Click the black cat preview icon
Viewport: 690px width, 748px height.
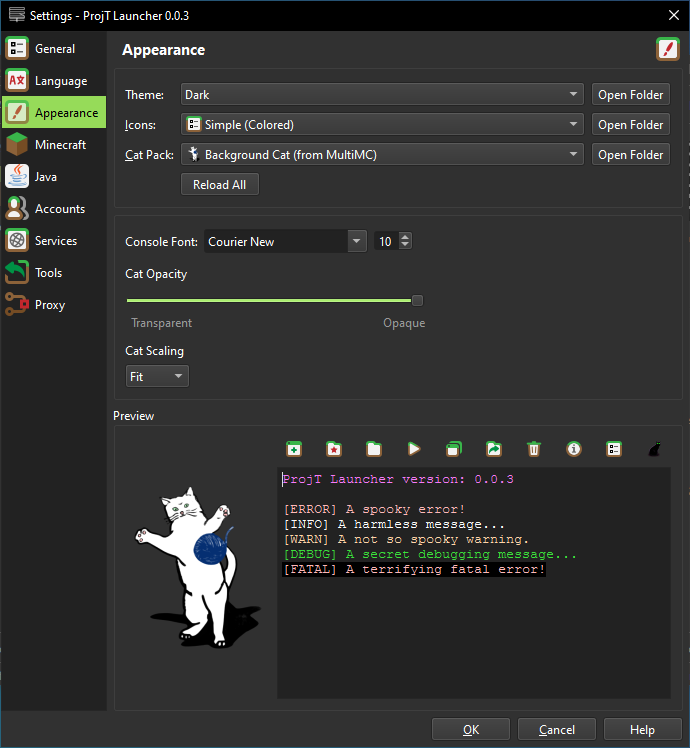tap(654, 449)
